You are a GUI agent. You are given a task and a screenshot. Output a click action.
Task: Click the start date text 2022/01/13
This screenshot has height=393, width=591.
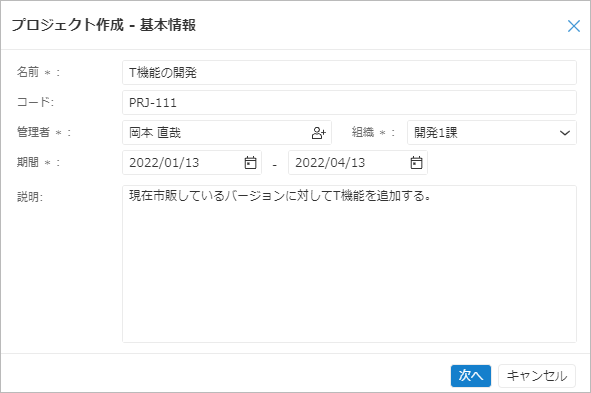coord(164,163)
